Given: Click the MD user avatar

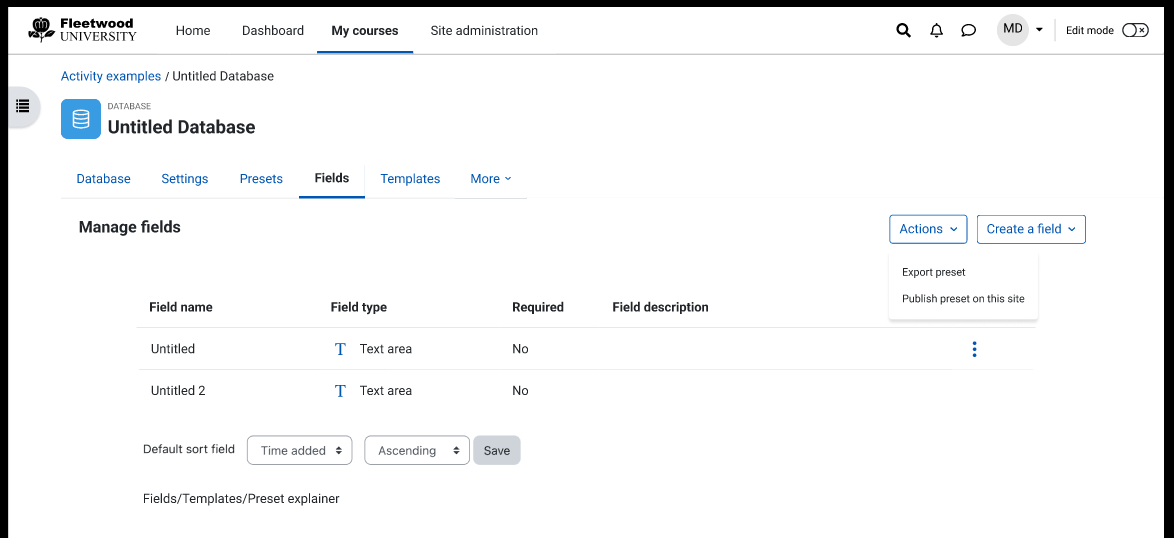Looking at the screenshot, I should [1012, 30].
